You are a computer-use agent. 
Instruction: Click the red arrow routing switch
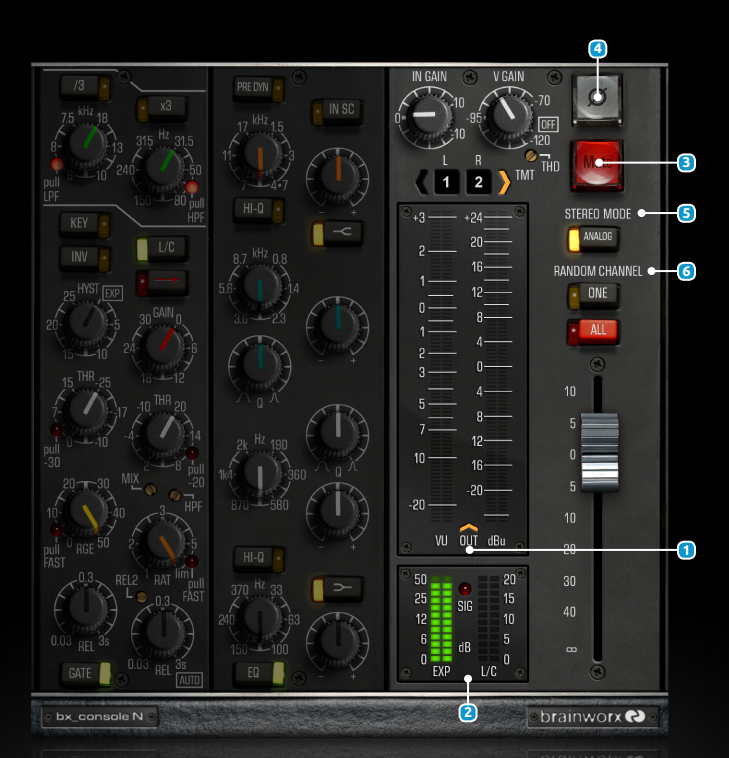(x=162, y=282)
